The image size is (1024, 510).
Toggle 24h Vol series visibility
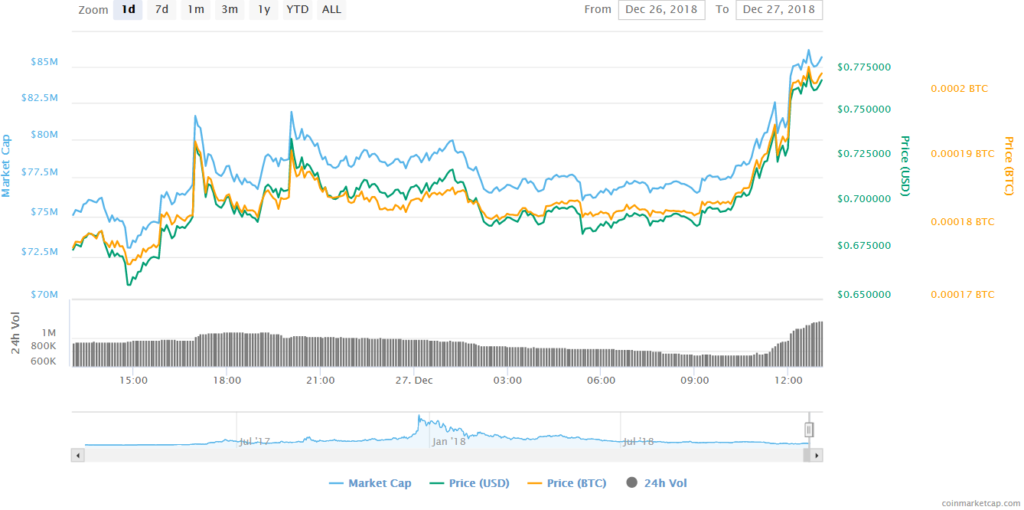click(656, 483)
